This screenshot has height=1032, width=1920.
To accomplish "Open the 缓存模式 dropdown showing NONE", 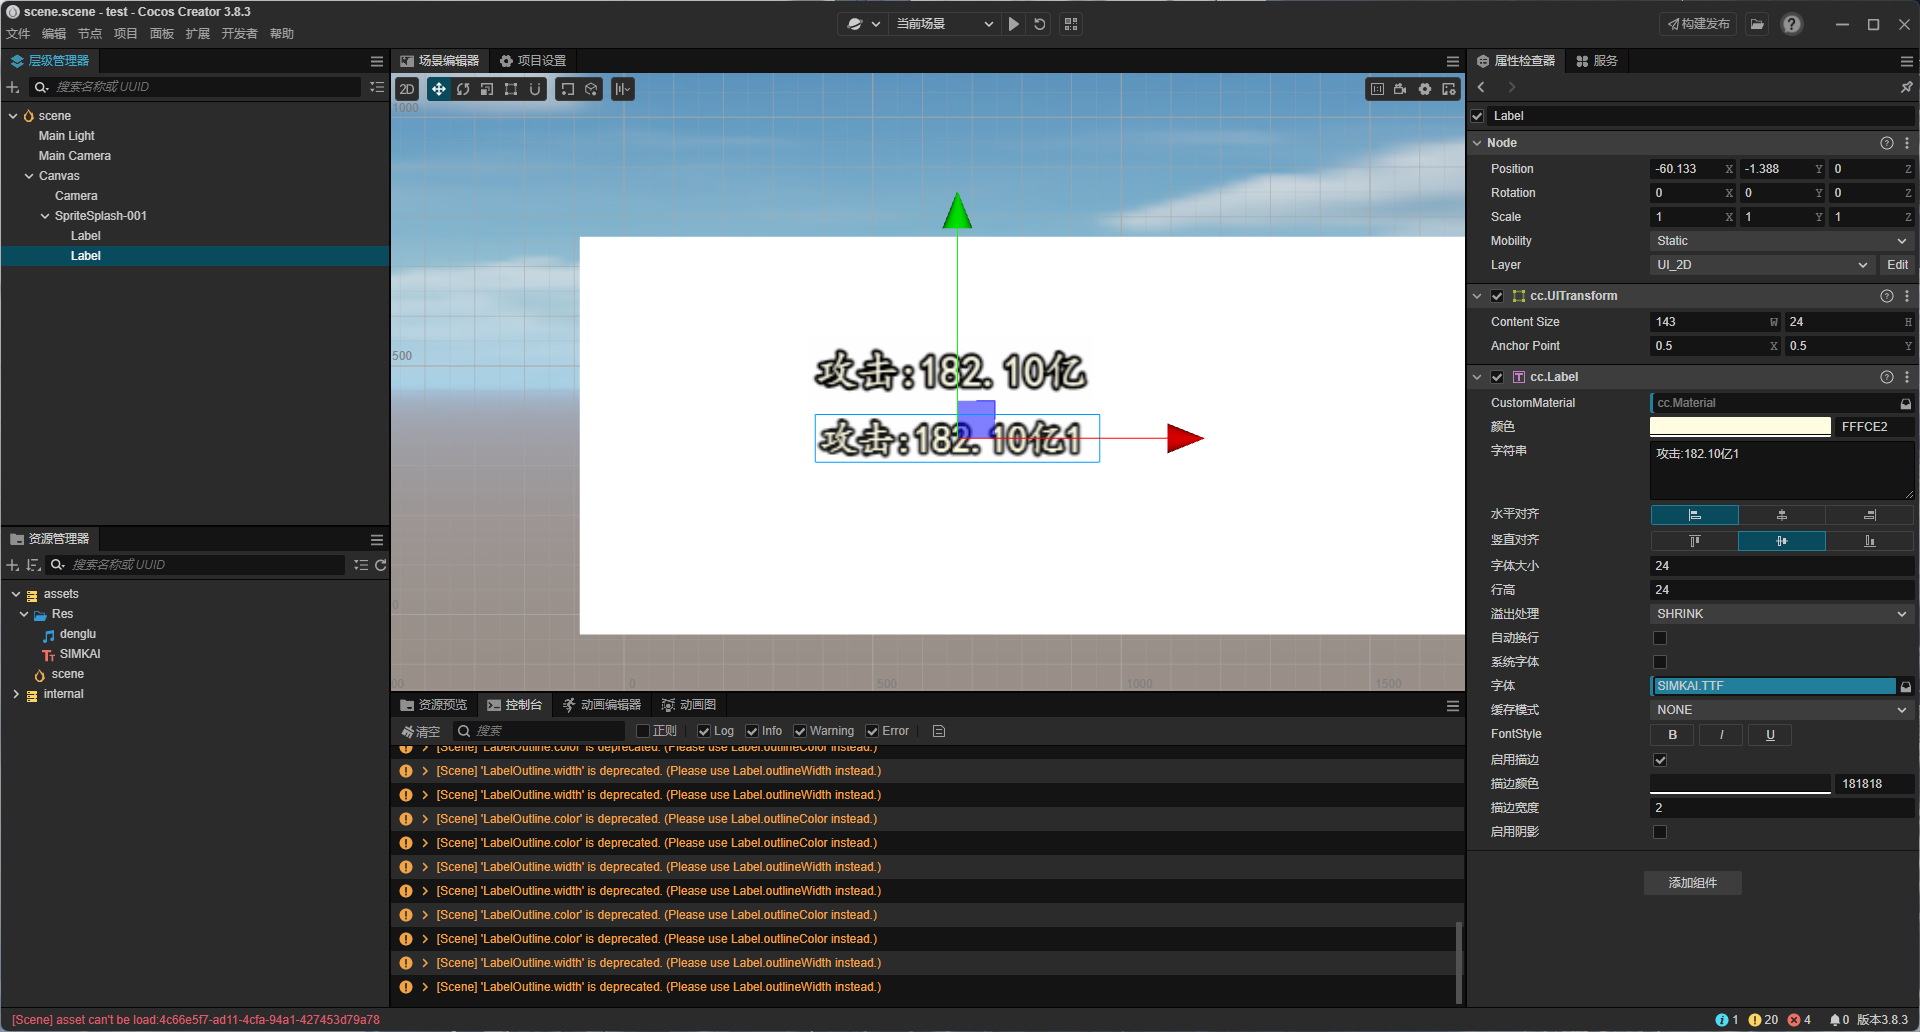I will 1781,710.
